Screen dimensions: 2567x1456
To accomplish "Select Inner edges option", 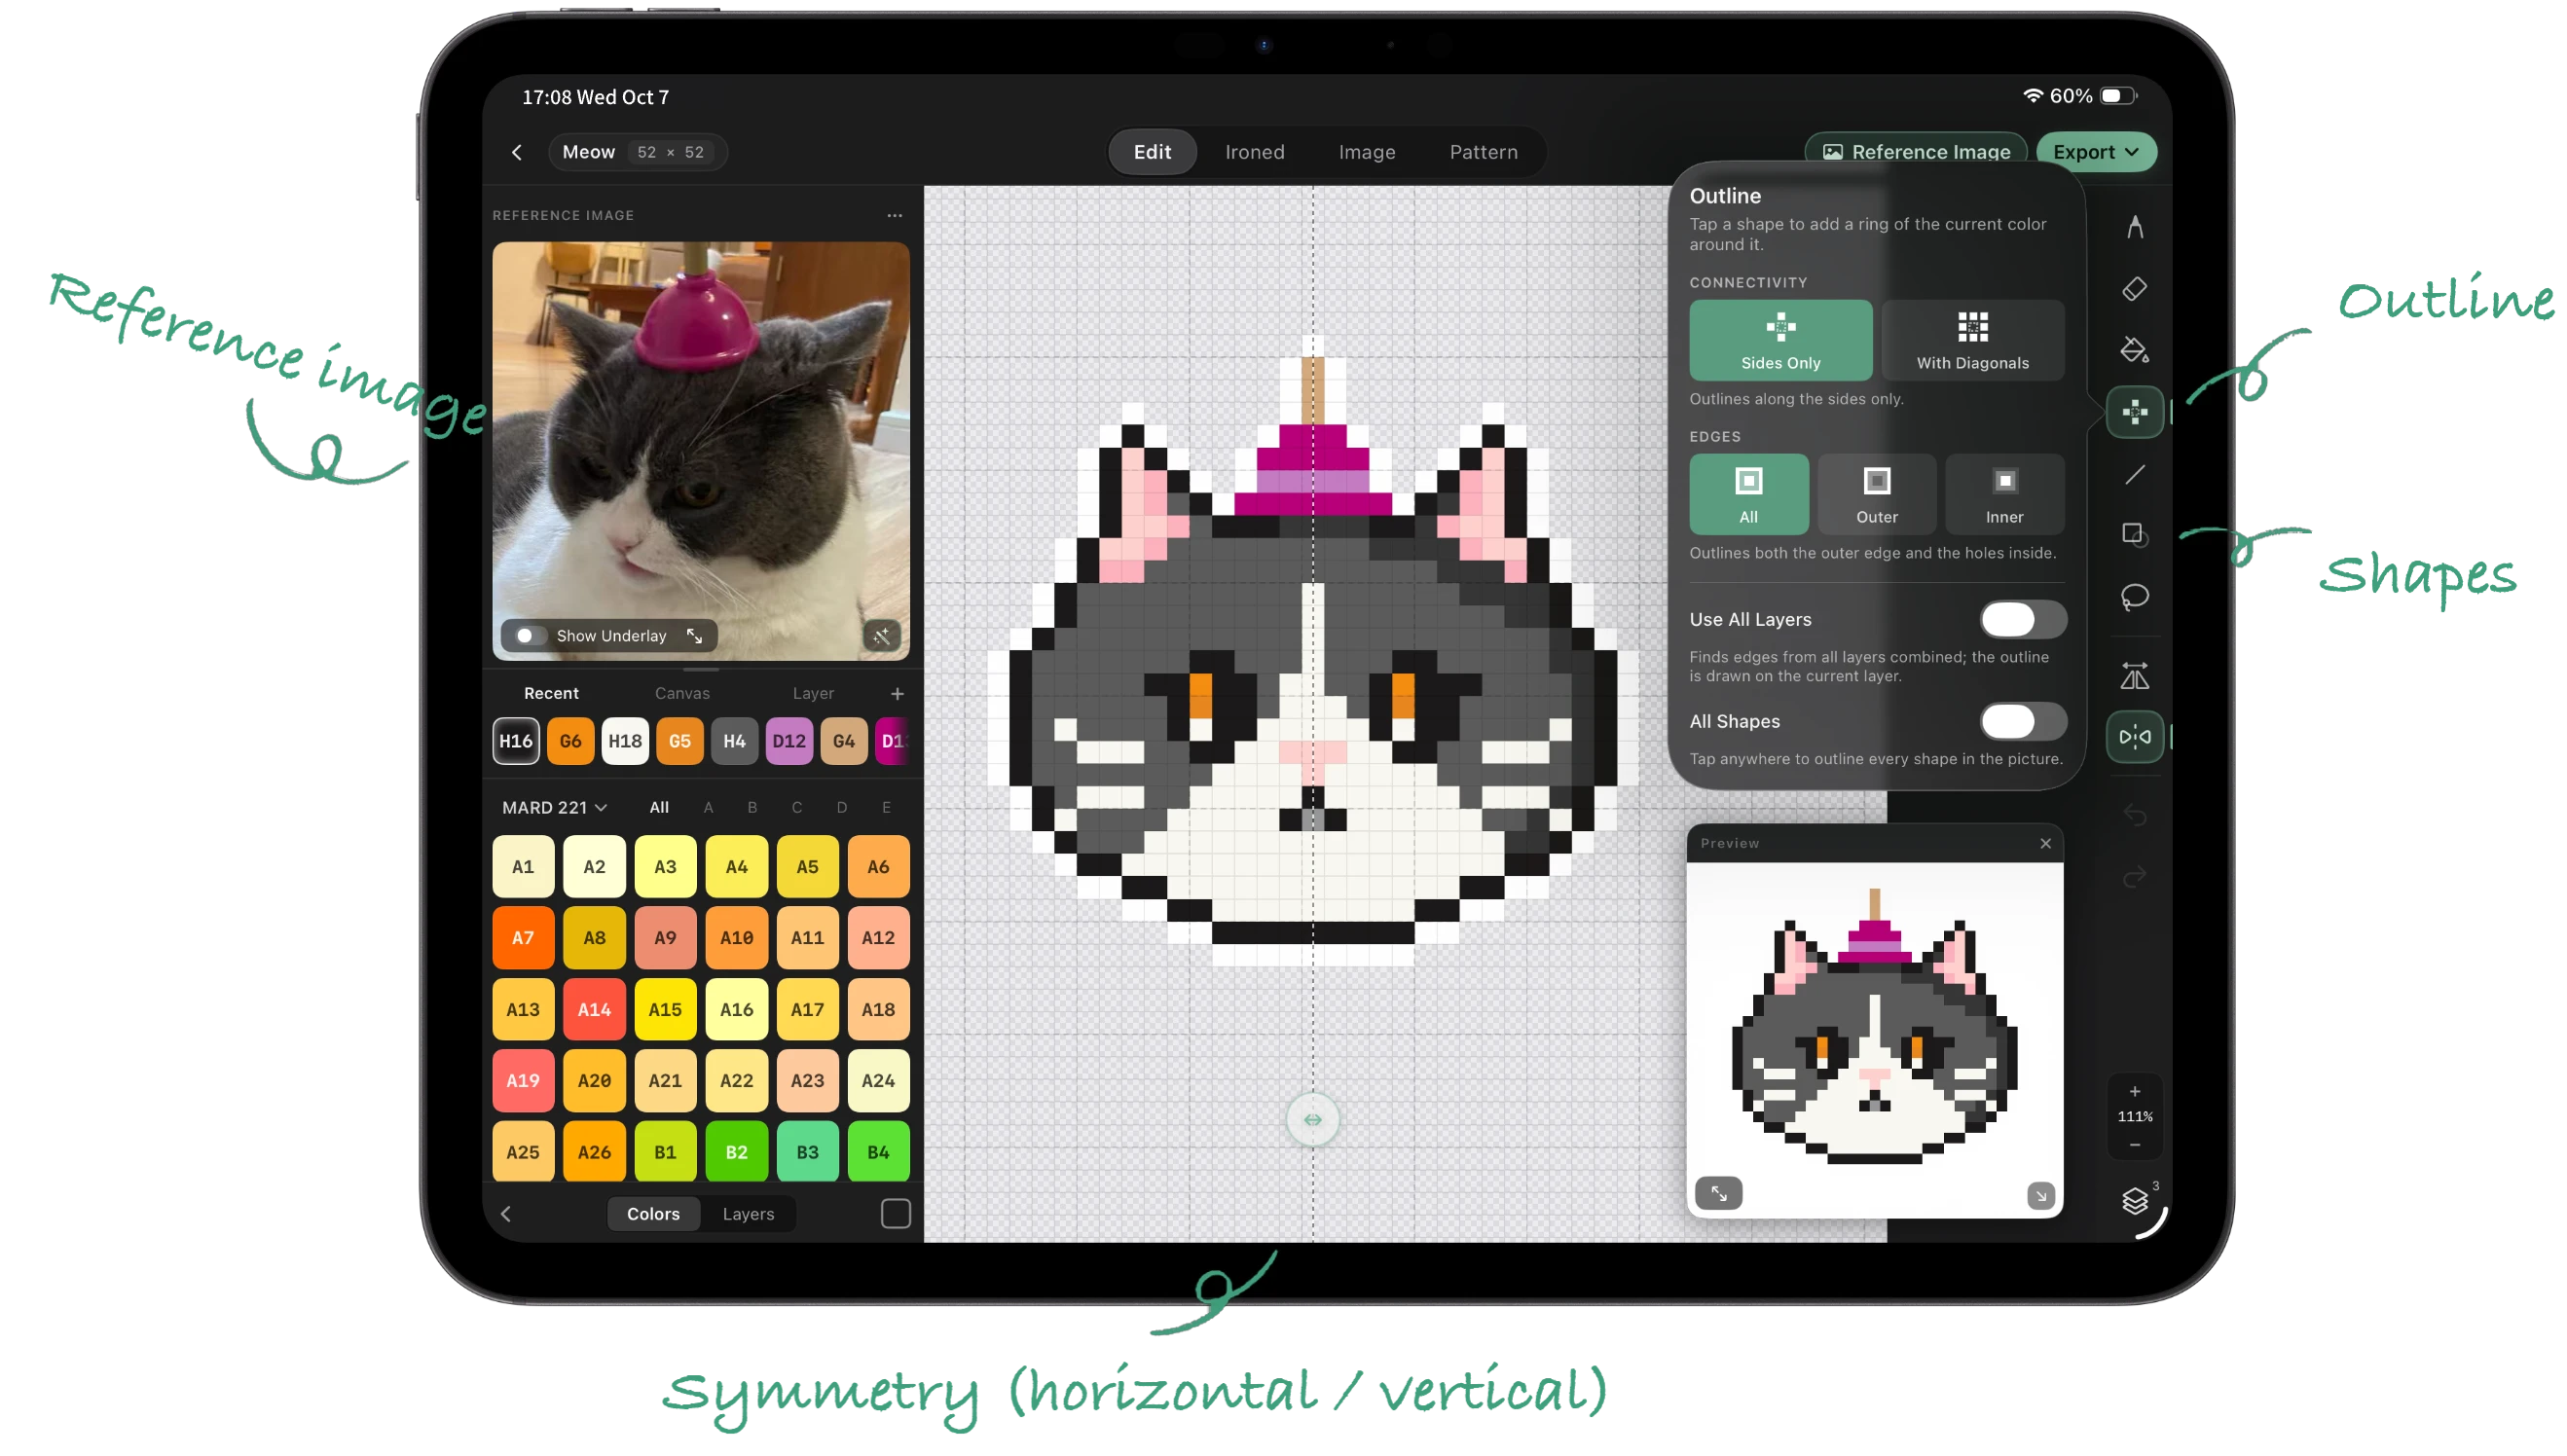I will [x=2004, y=495].
